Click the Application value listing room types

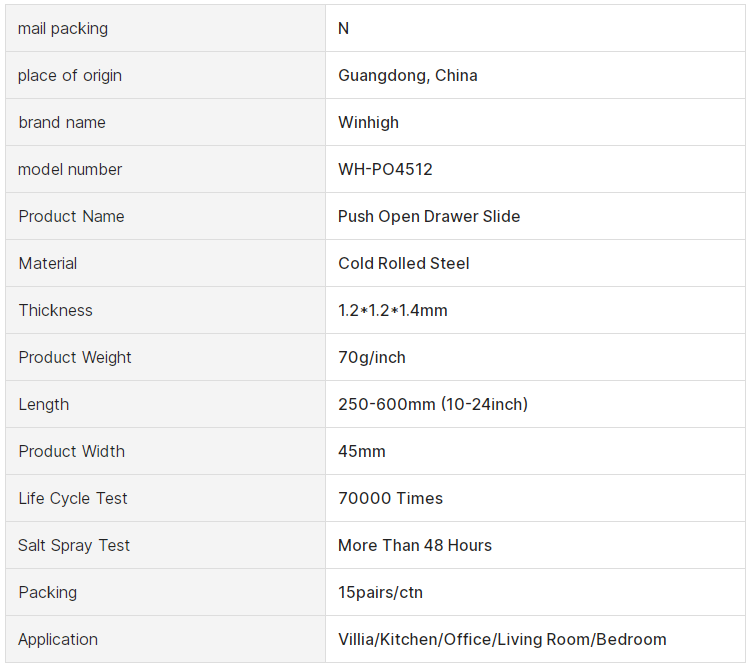(x=501, y=640)
